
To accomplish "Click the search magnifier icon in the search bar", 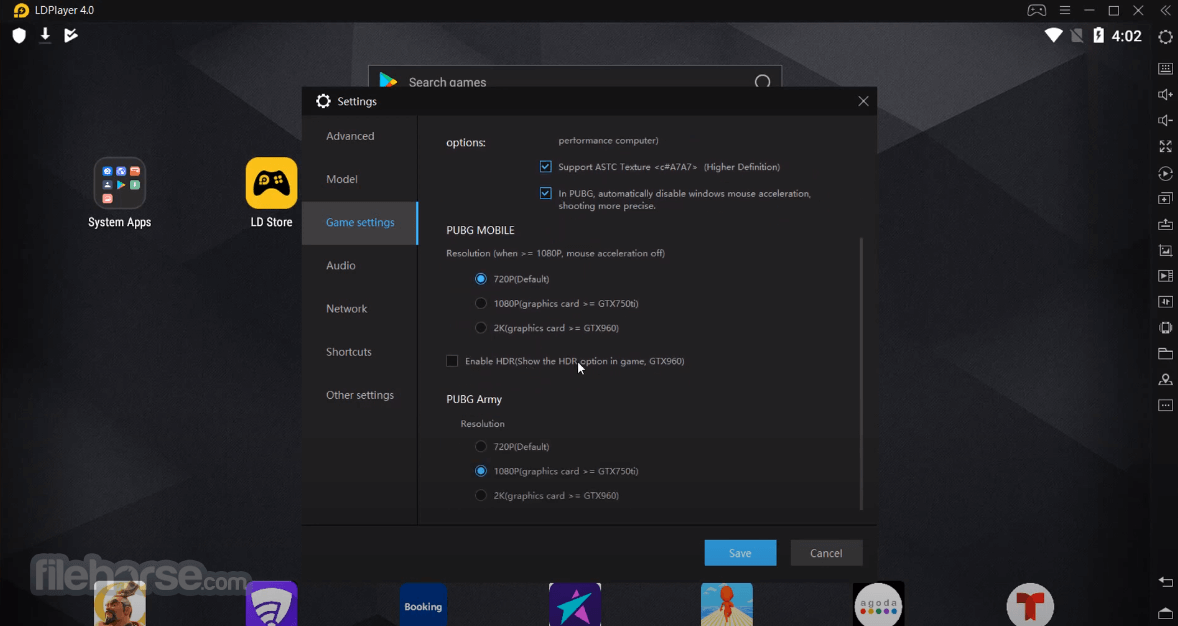I will (763, 82).
